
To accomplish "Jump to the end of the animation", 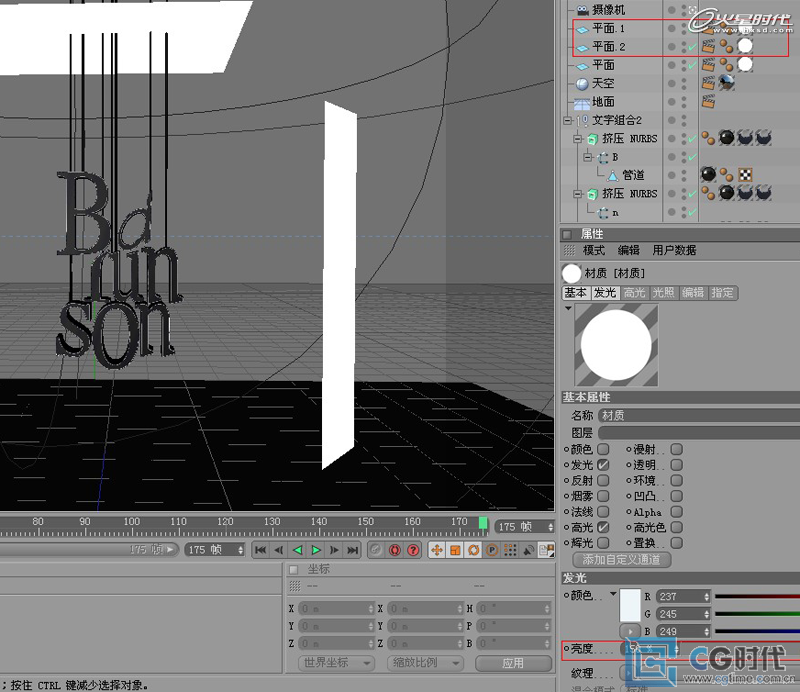I will click(353, 550).
